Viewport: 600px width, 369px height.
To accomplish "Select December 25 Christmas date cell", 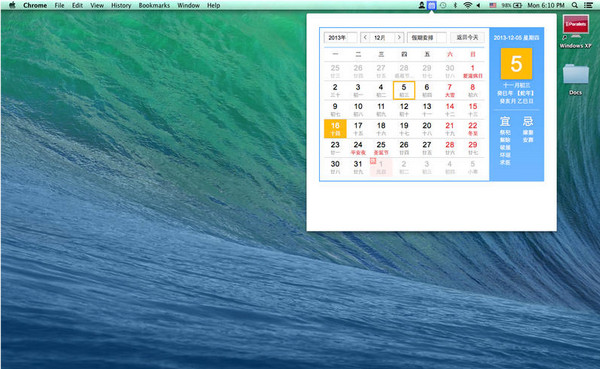I will (x=381, y=148).
